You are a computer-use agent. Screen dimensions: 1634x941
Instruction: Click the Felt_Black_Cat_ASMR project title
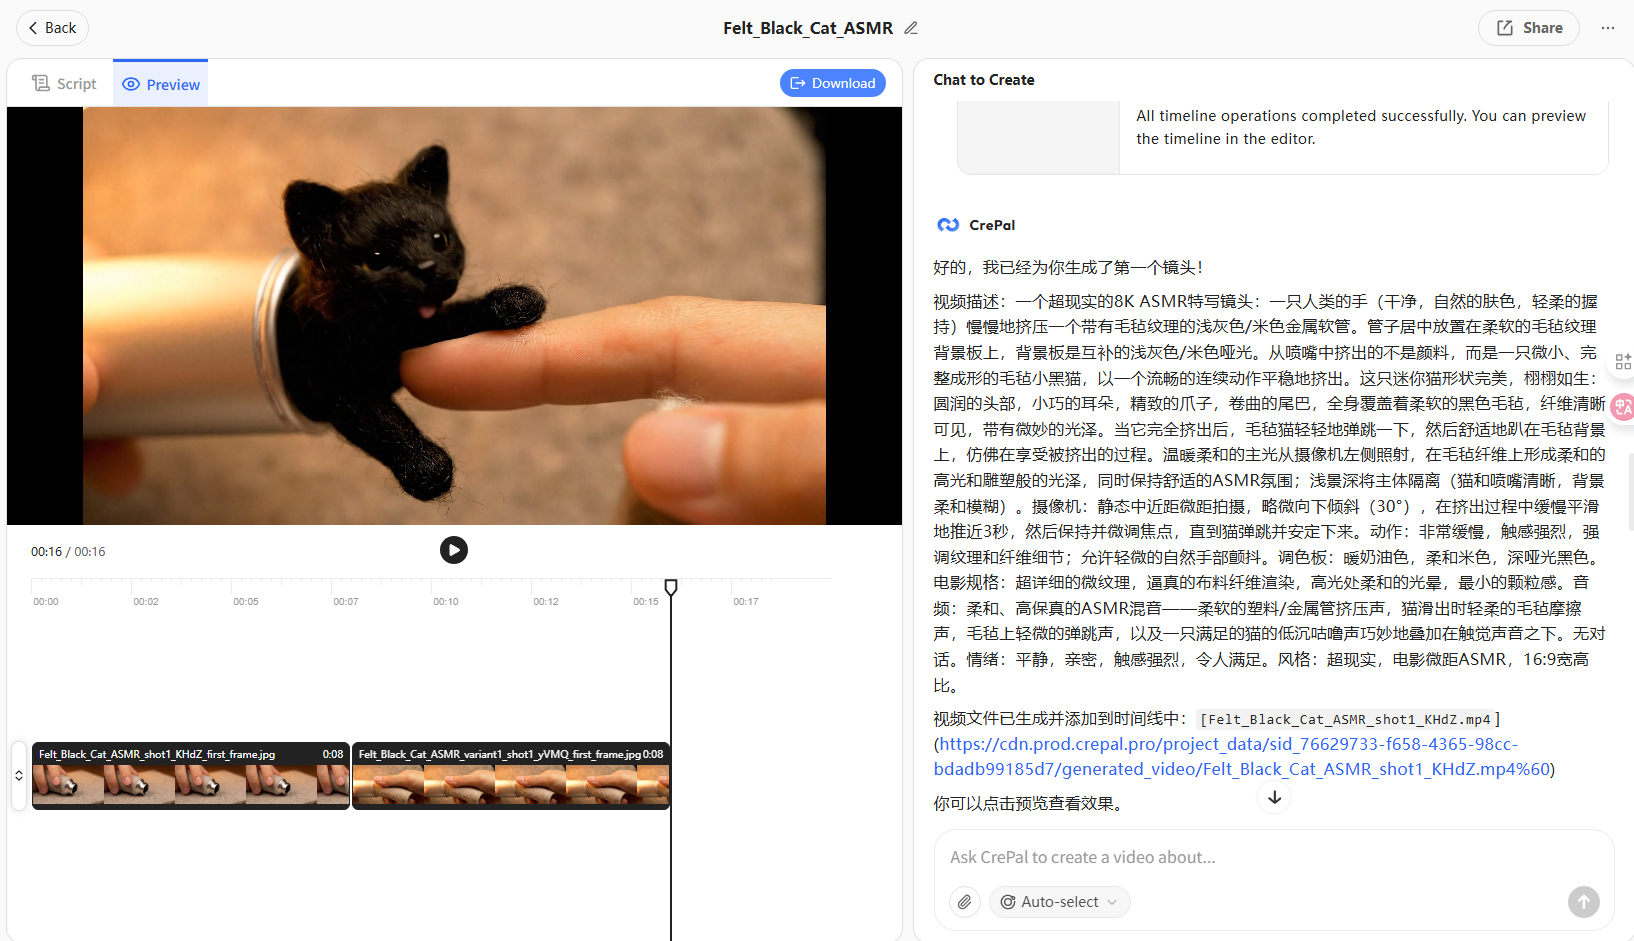(x=808, y=28)
